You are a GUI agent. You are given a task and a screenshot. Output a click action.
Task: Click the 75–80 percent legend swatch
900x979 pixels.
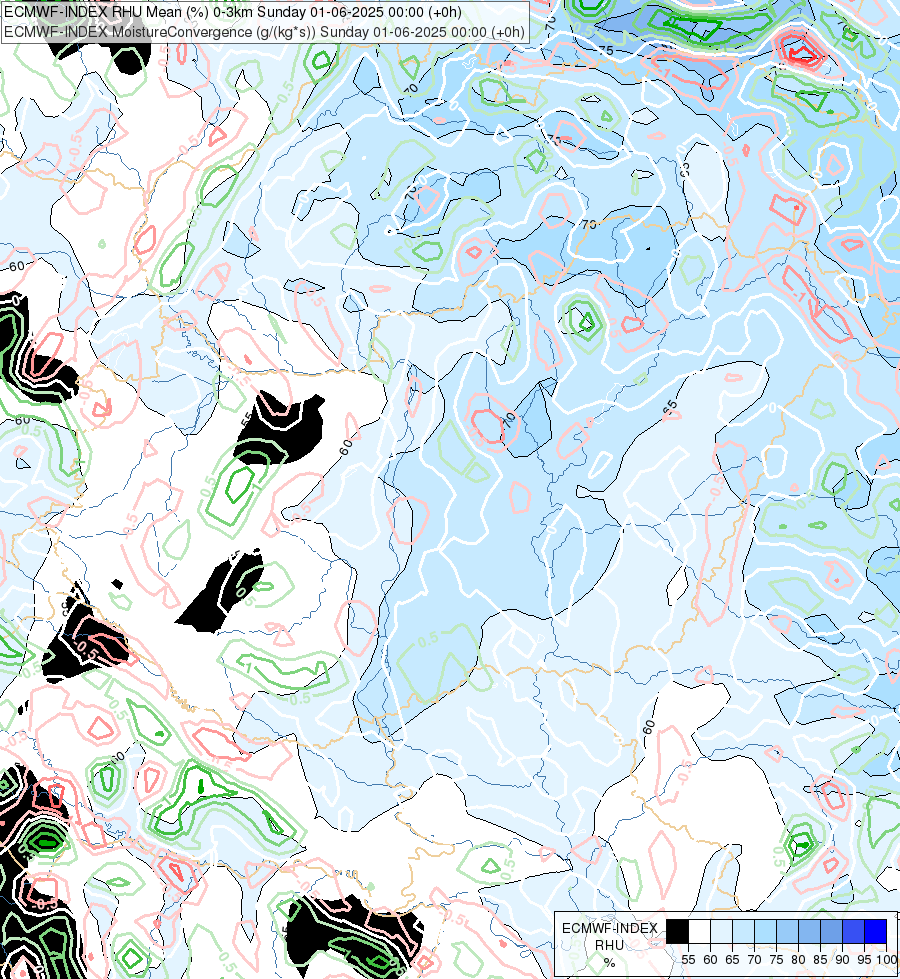[788, 931]
